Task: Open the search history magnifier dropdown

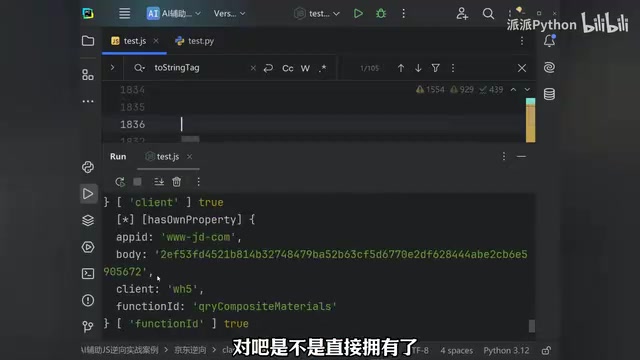Action: pos(139,68)
